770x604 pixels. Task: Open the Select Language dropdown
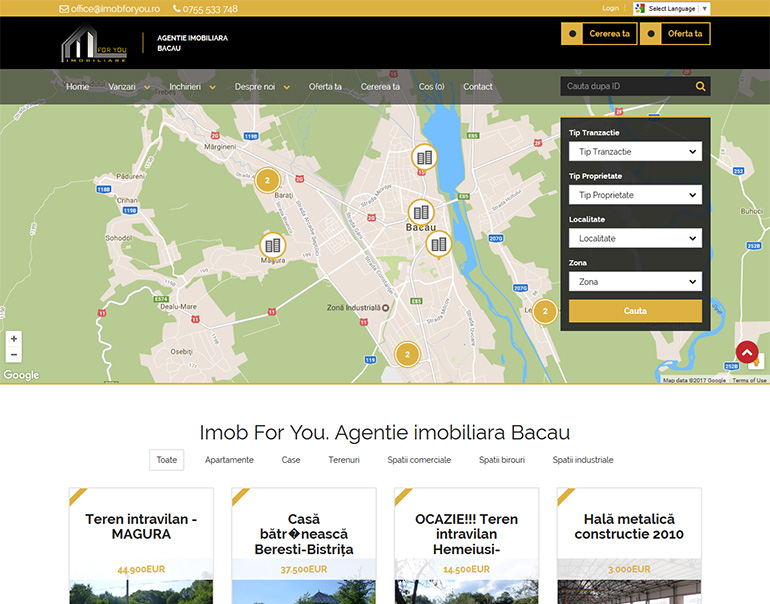[671, 8]
